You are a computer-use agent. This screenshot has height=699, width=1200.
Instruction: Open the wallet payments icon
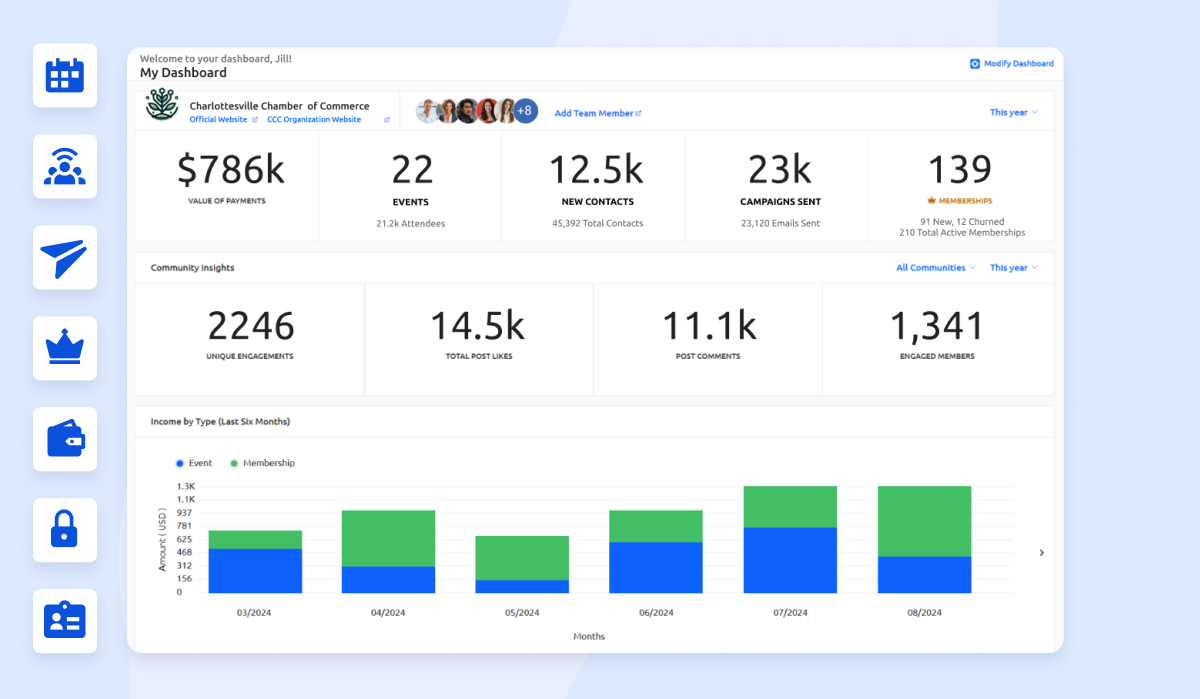point(65,440)
